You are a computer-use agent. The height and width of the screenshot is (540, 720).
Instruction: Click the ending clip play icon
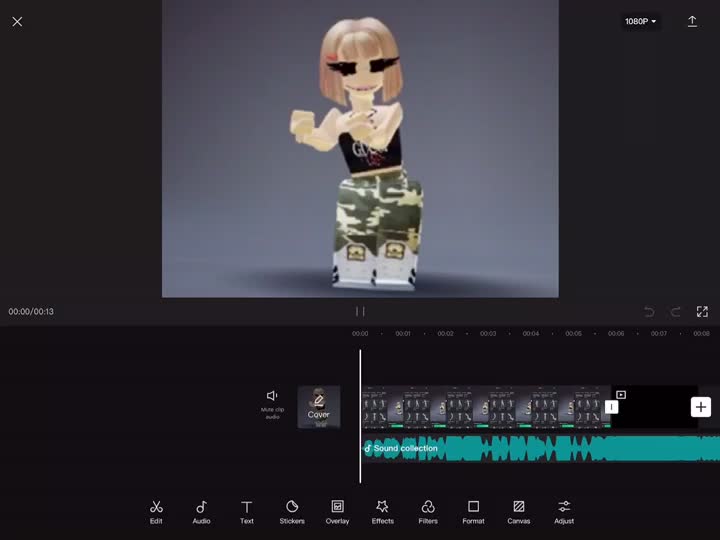[621, 394]
